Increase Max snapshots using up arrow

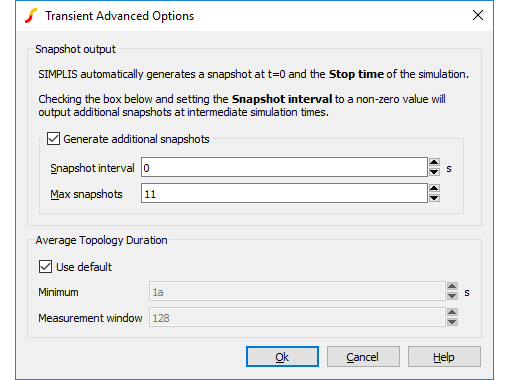(x=434, y=188)
